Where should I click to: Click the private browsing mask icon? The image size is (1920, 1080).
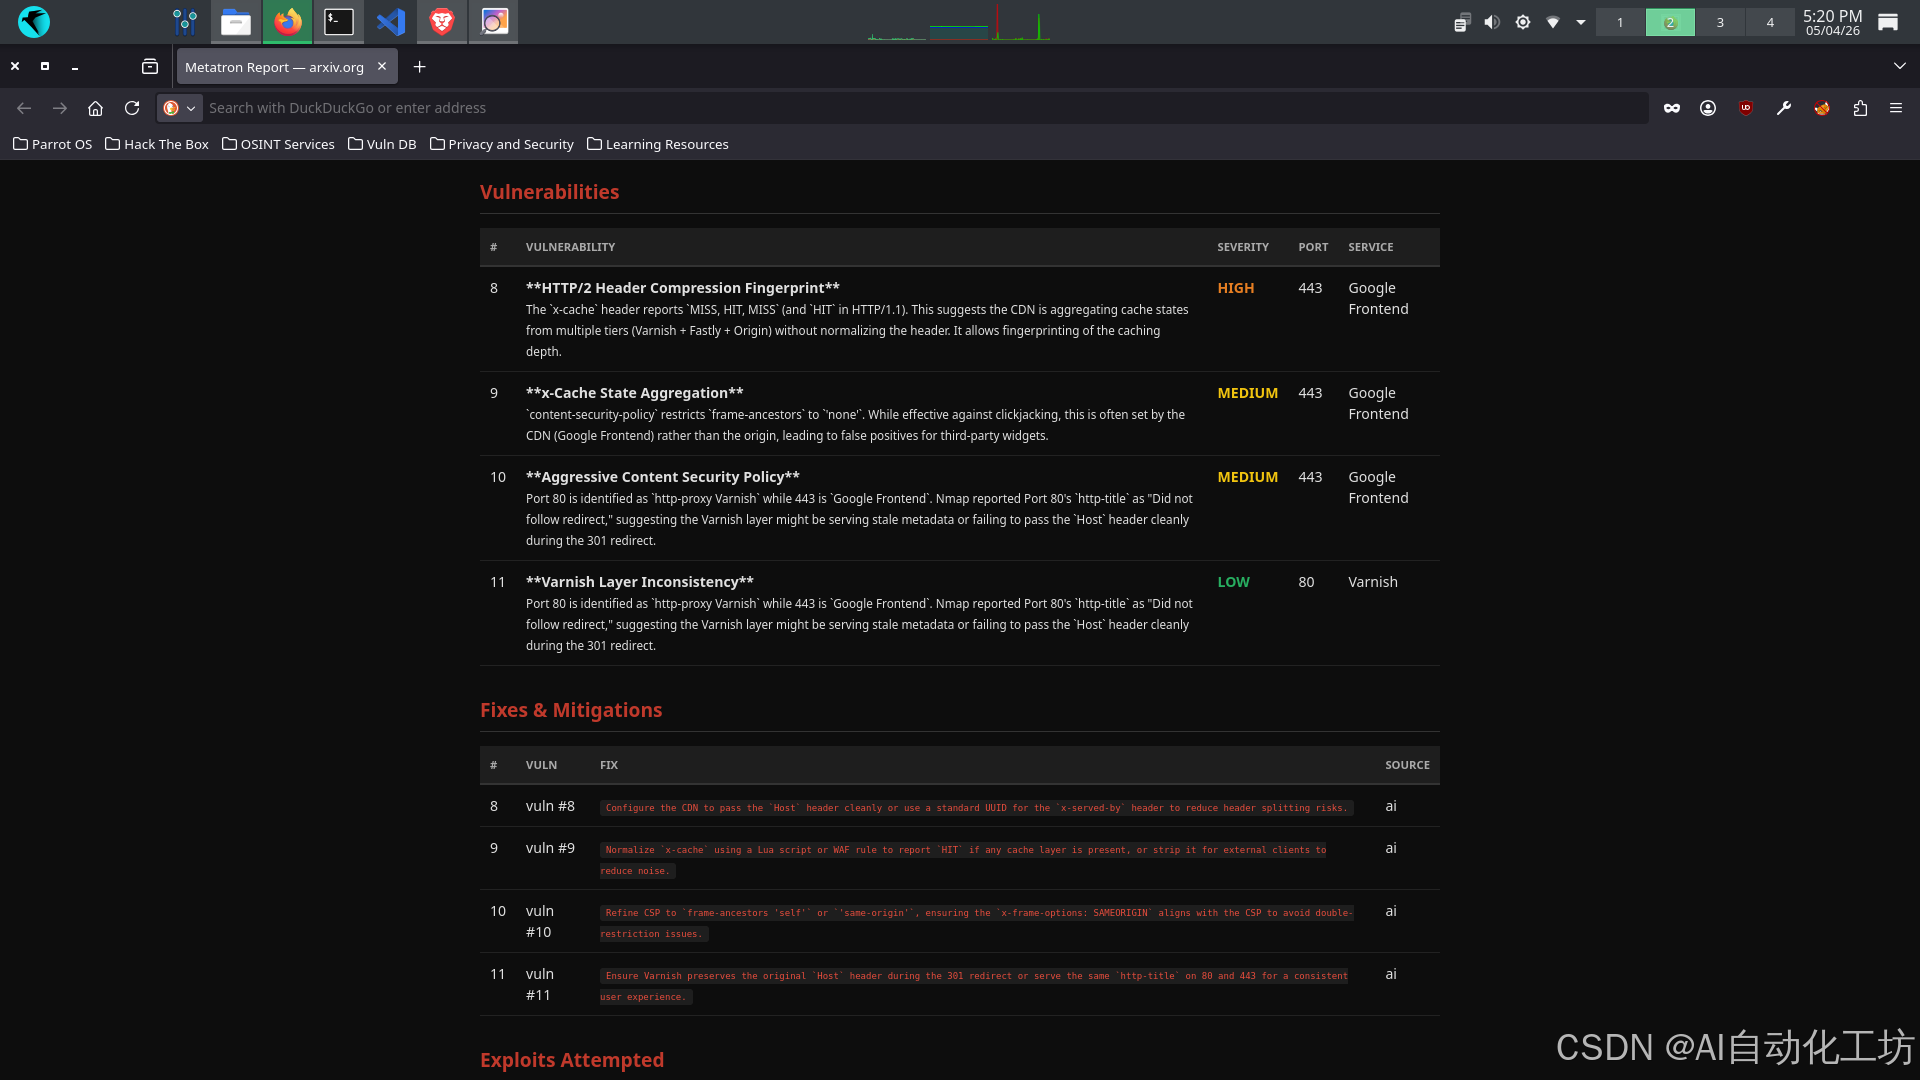1672,108
